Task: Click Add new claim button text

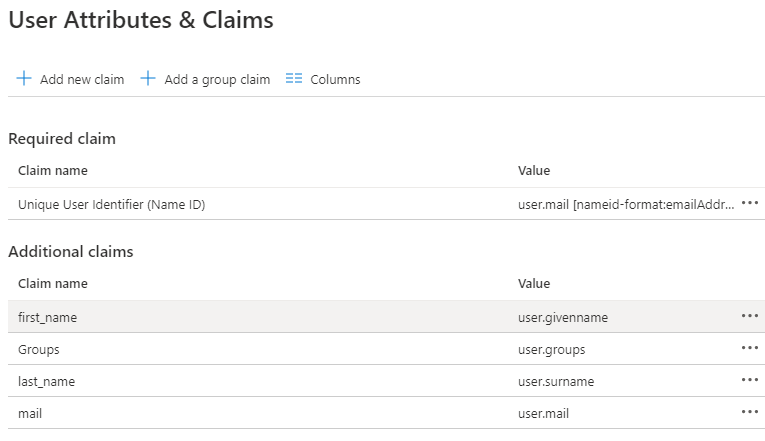Action: (x=82, y=80)
